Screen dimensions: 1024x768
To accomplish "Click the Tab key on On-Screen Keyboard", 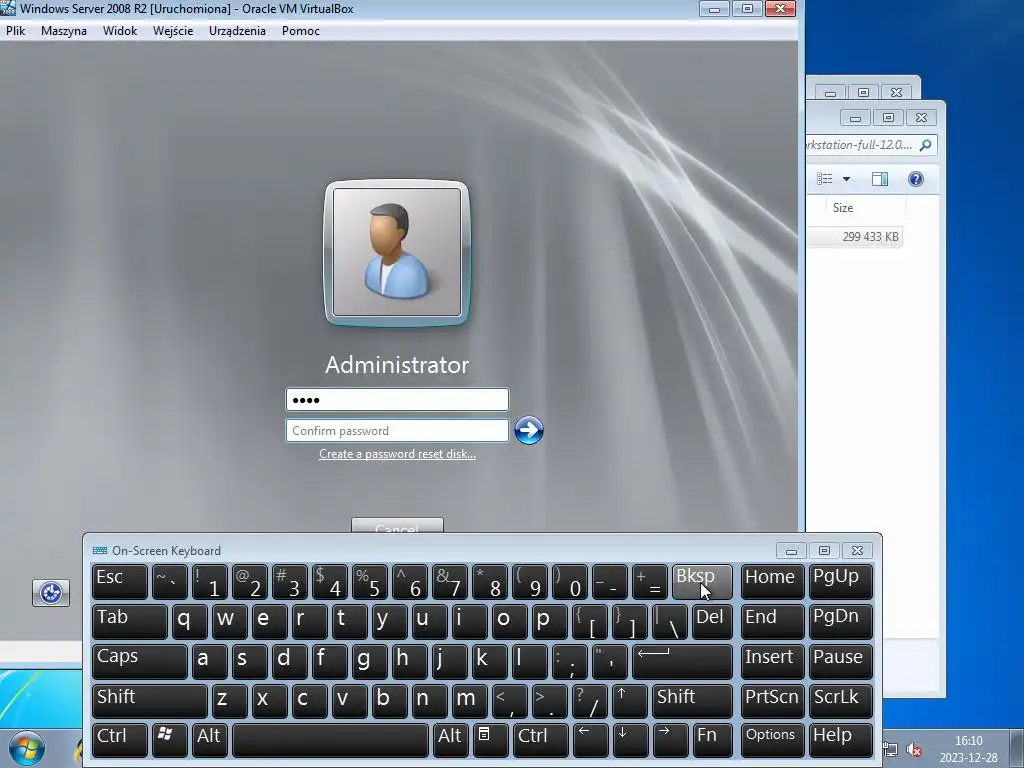I will tap(129, 622).
